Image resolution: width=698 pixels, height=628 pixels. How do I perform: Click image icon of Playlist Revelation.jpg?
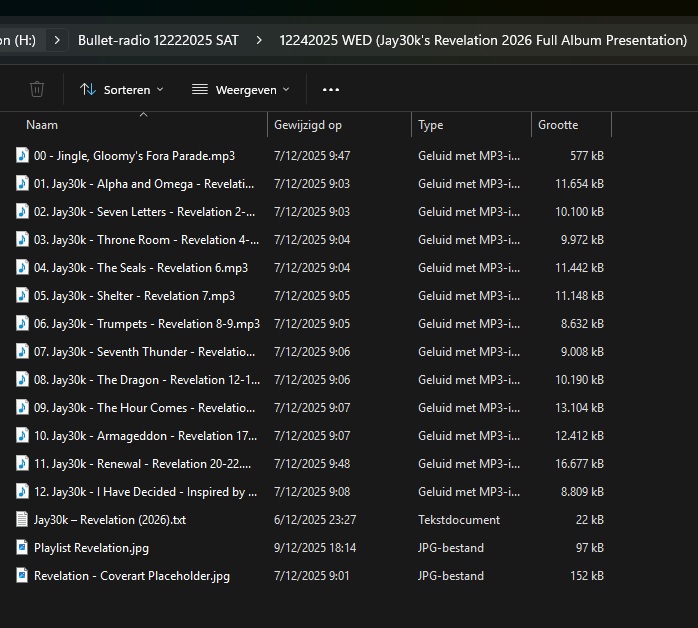point(22,547)
